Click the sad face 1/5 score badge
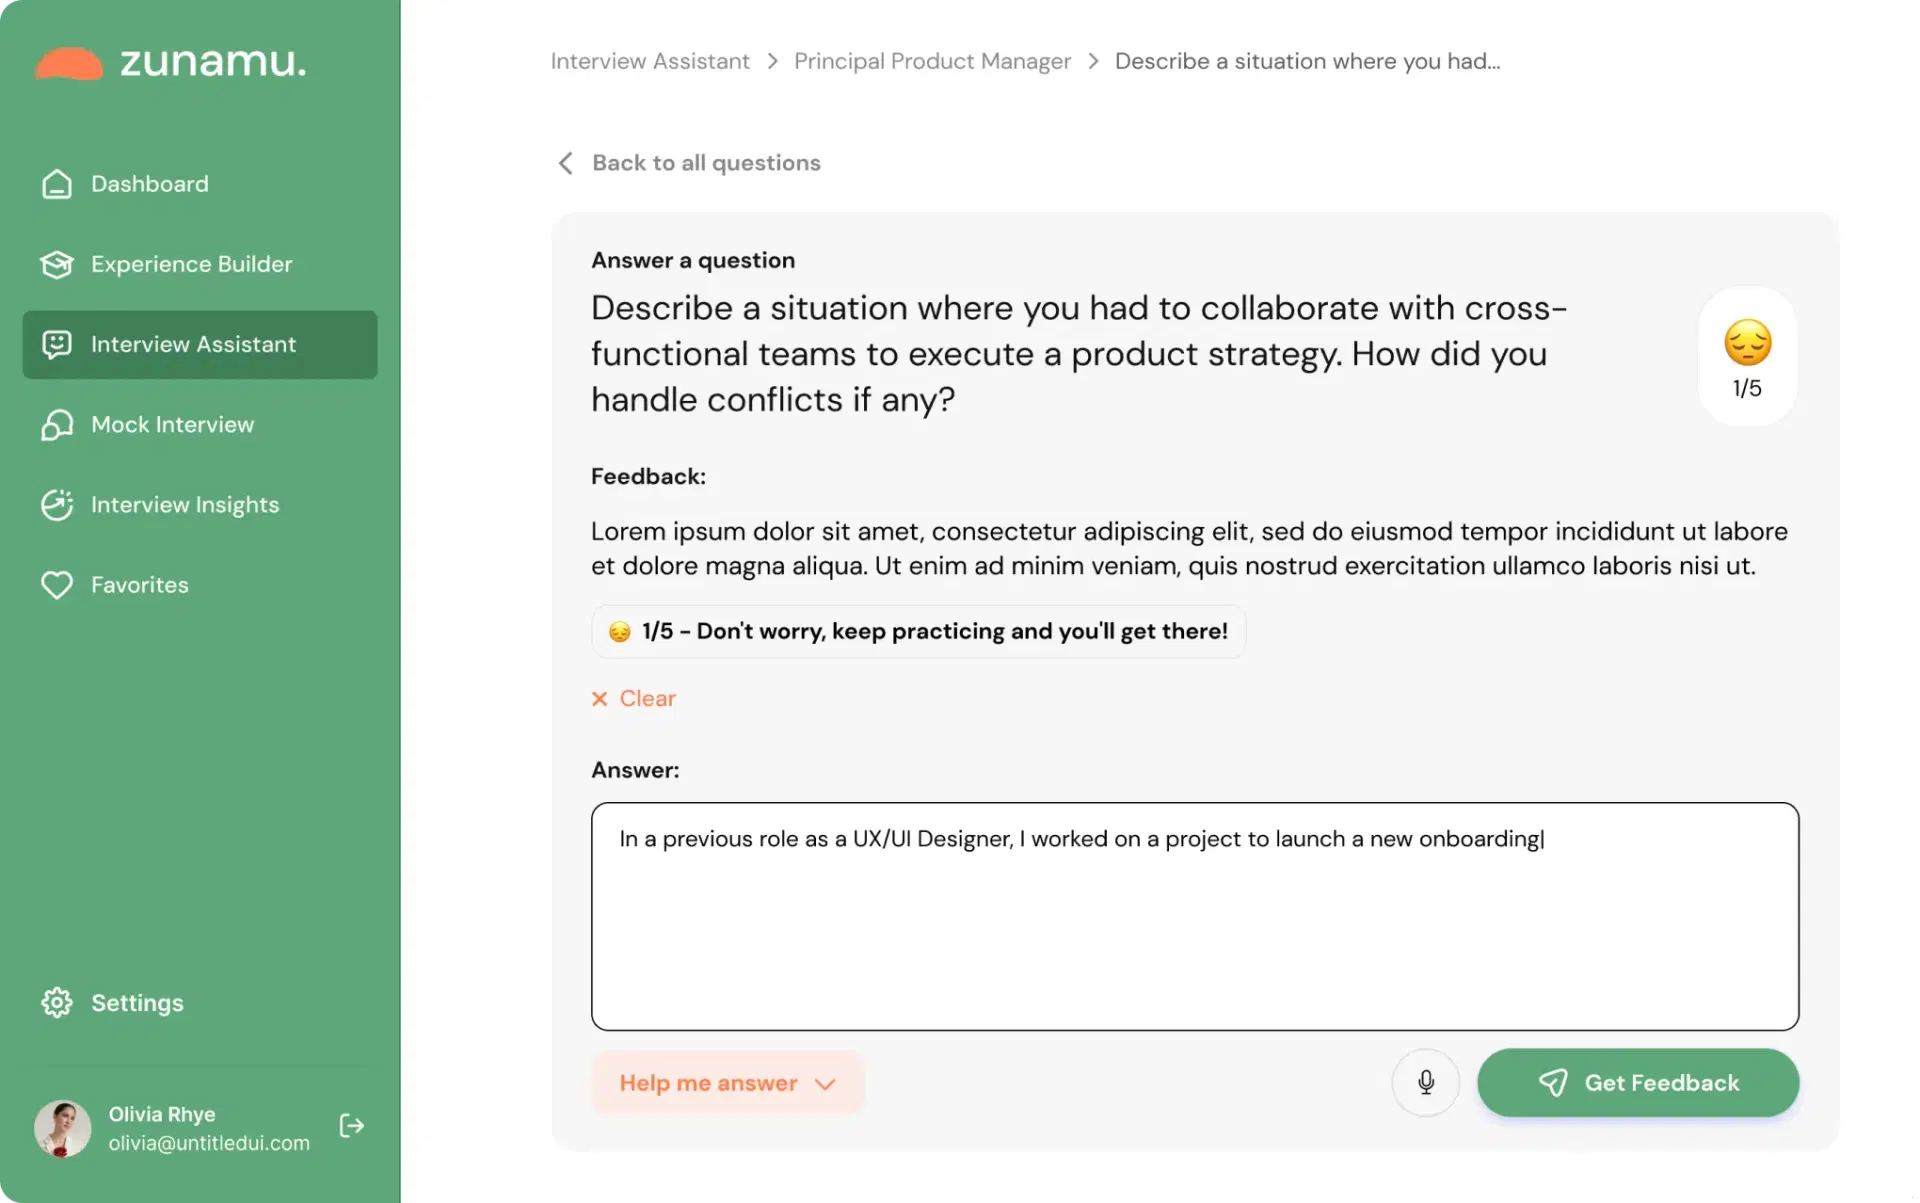 (x=1747, y=356)
